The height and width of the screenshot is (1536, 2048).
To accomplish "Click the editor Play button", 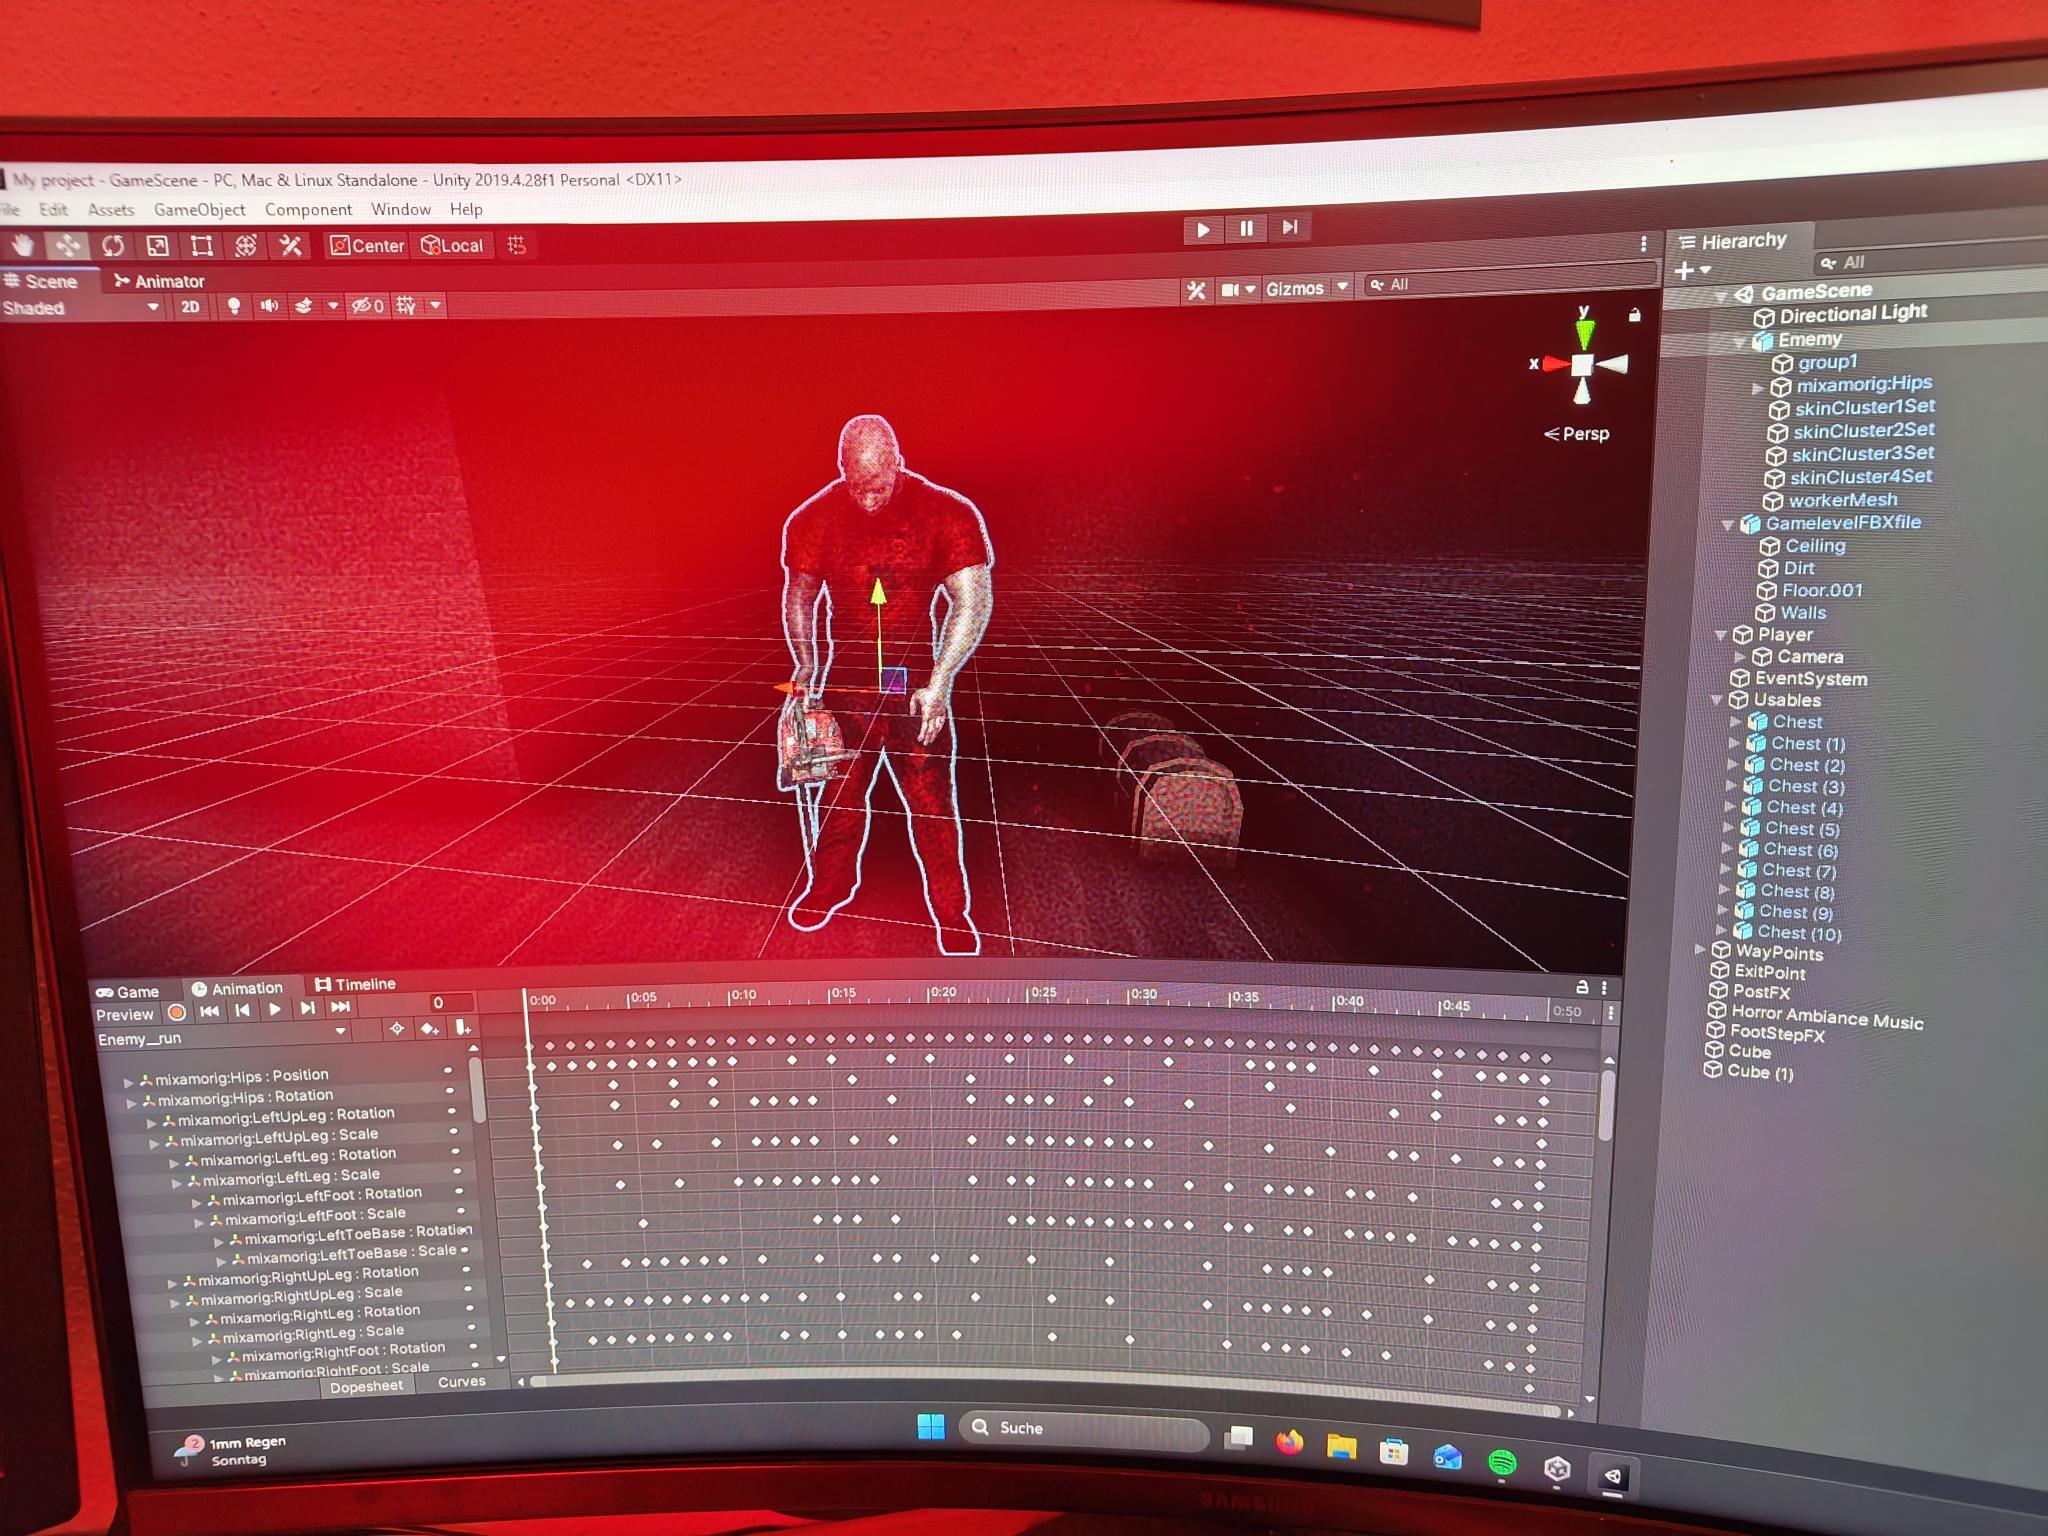I will point(1203,229).
